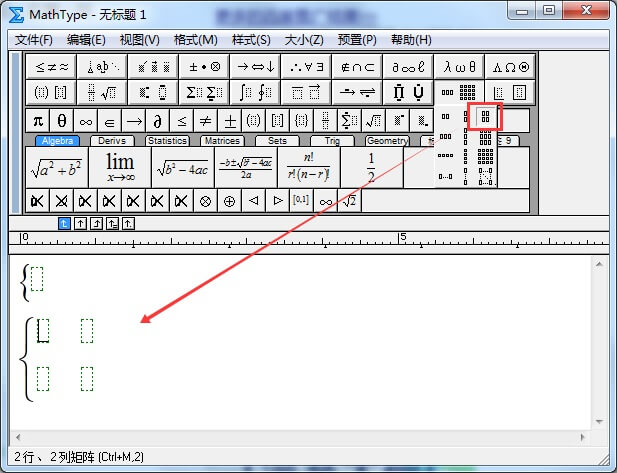Open the 样式(S) menu
This screenshot has height=473, width=617.
click(251, 40)
